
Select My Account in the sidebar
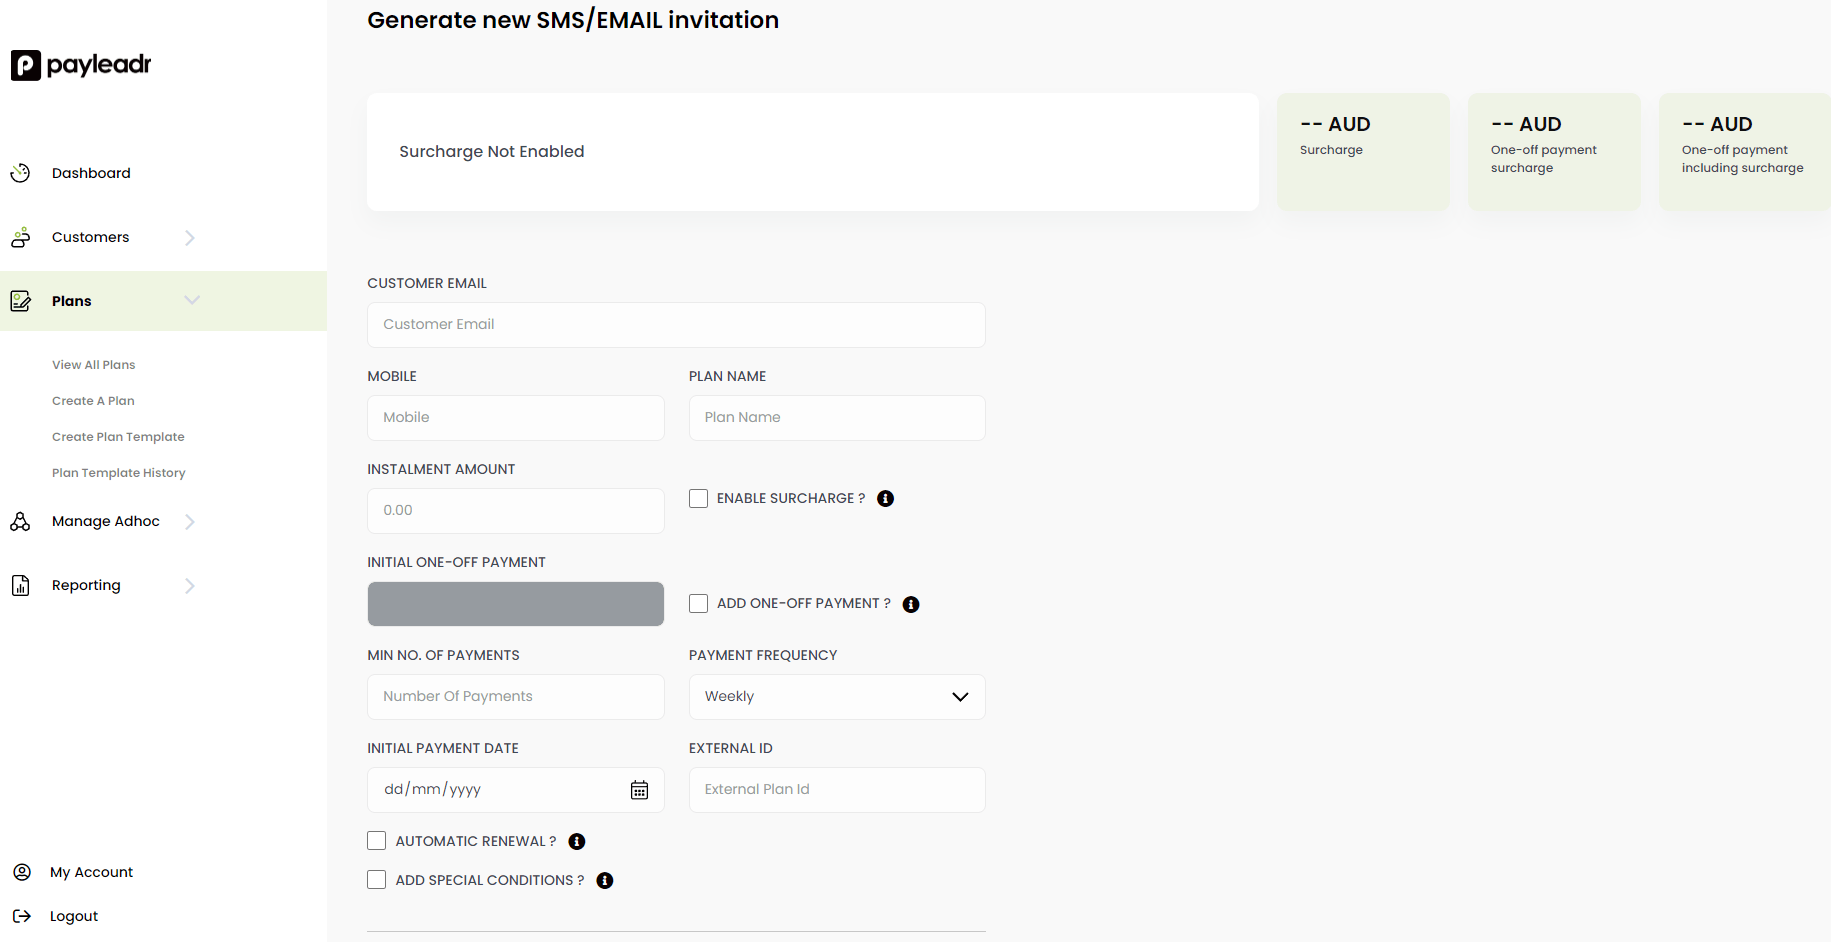click(x=91, y=872)
